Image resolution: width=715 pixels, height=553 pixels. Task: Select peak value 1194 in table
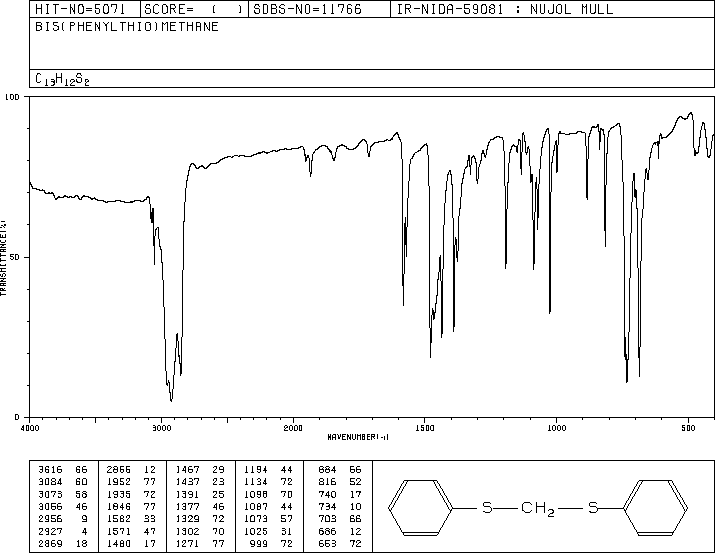click(x=256, y=470)
